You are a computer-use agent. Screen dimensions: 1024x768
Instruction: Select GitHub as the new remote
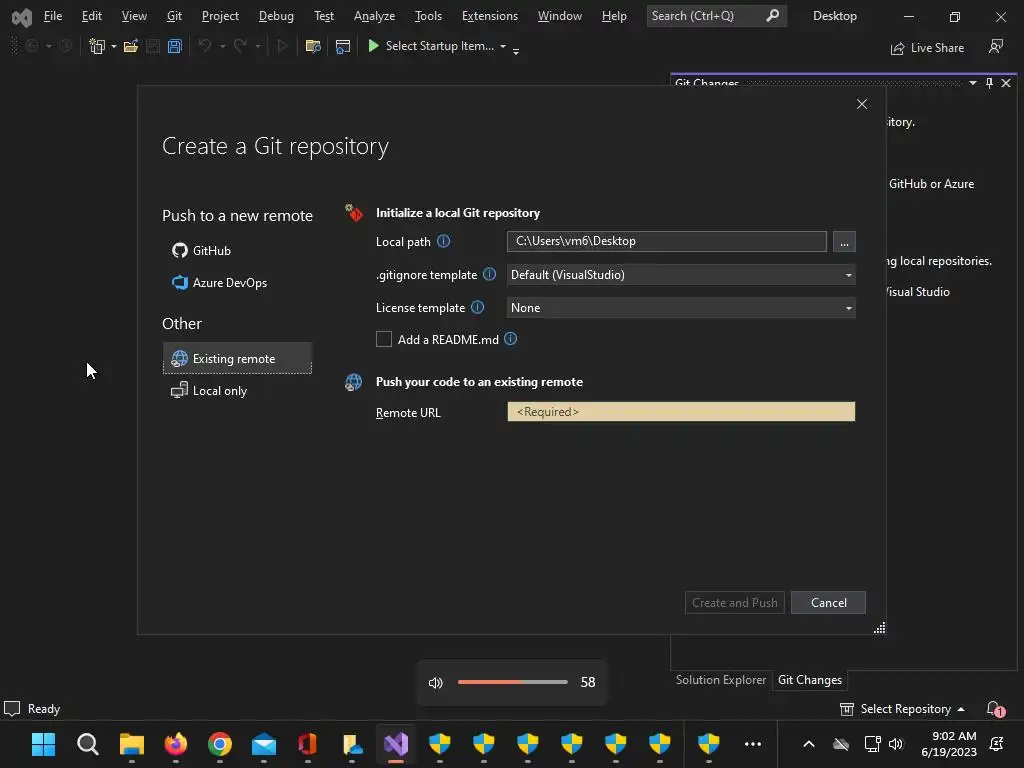pos(202,251)
